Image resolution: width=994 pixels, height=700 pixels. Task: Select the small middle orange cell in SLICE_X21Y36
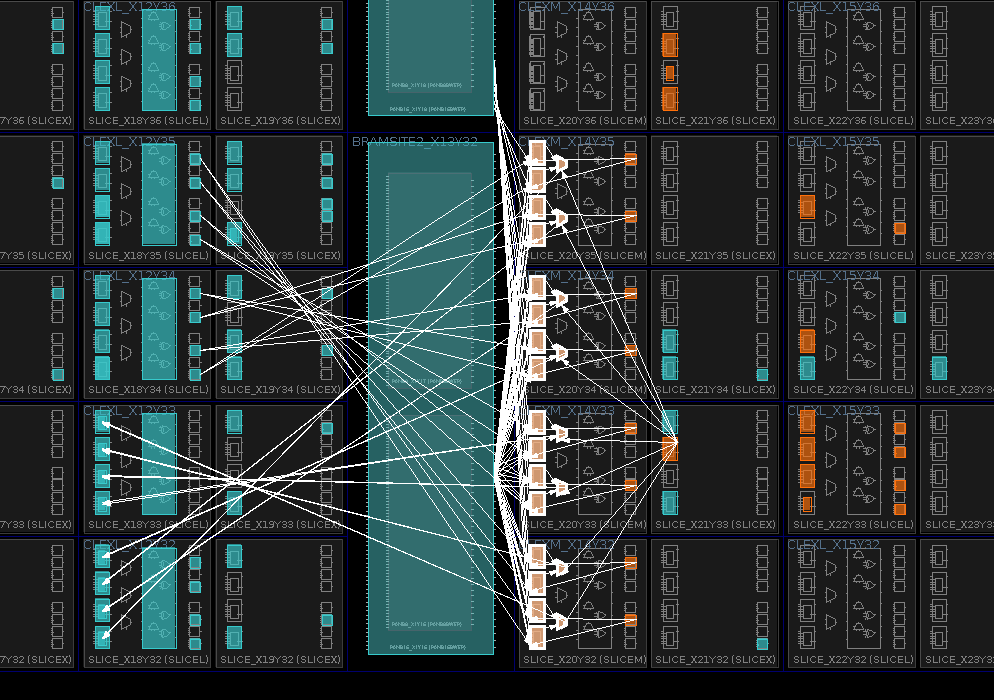tap(669, 73)
